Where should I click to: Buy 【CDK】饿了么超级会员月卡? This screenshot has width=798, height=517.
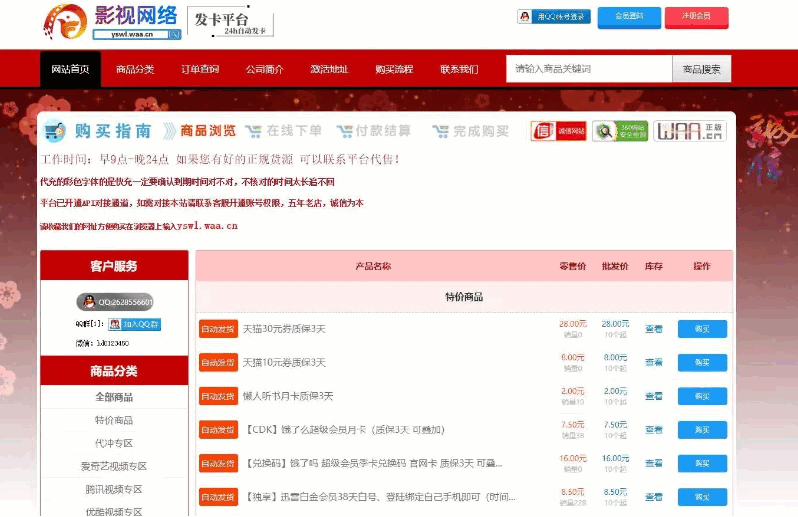pyautogui.click(x=702, y=430)
